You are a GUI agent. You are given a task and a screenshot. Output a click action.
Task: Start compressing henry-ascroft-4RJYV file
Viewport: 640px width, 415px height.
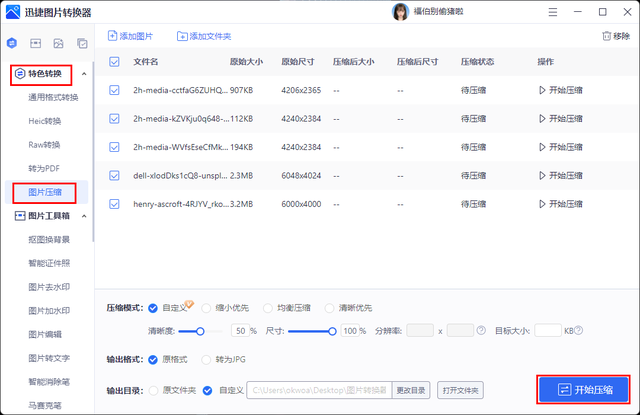[560, 204]
